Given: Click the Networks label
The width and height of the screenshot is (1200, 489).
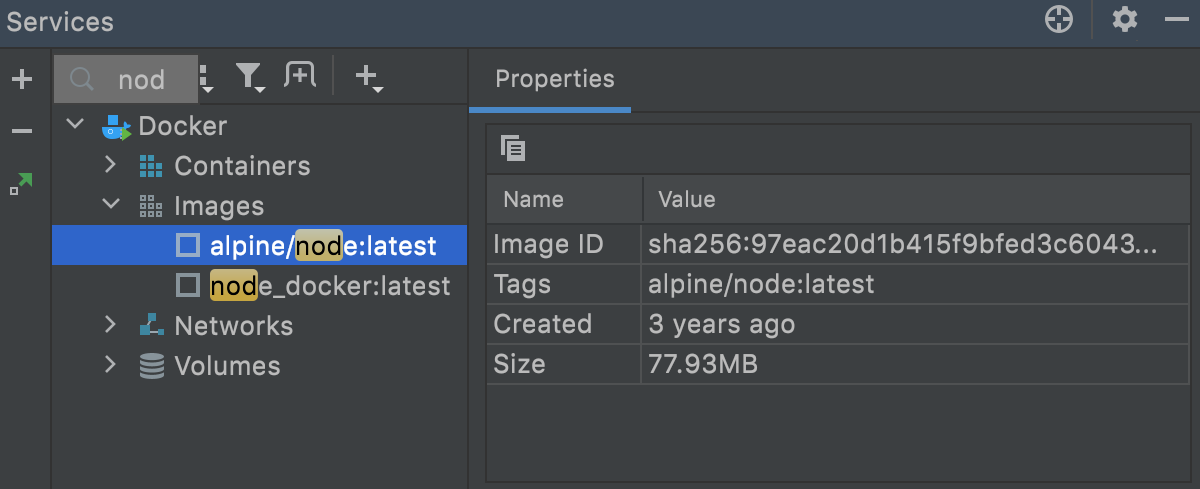Looking at the screenshot, I should 234,326.
